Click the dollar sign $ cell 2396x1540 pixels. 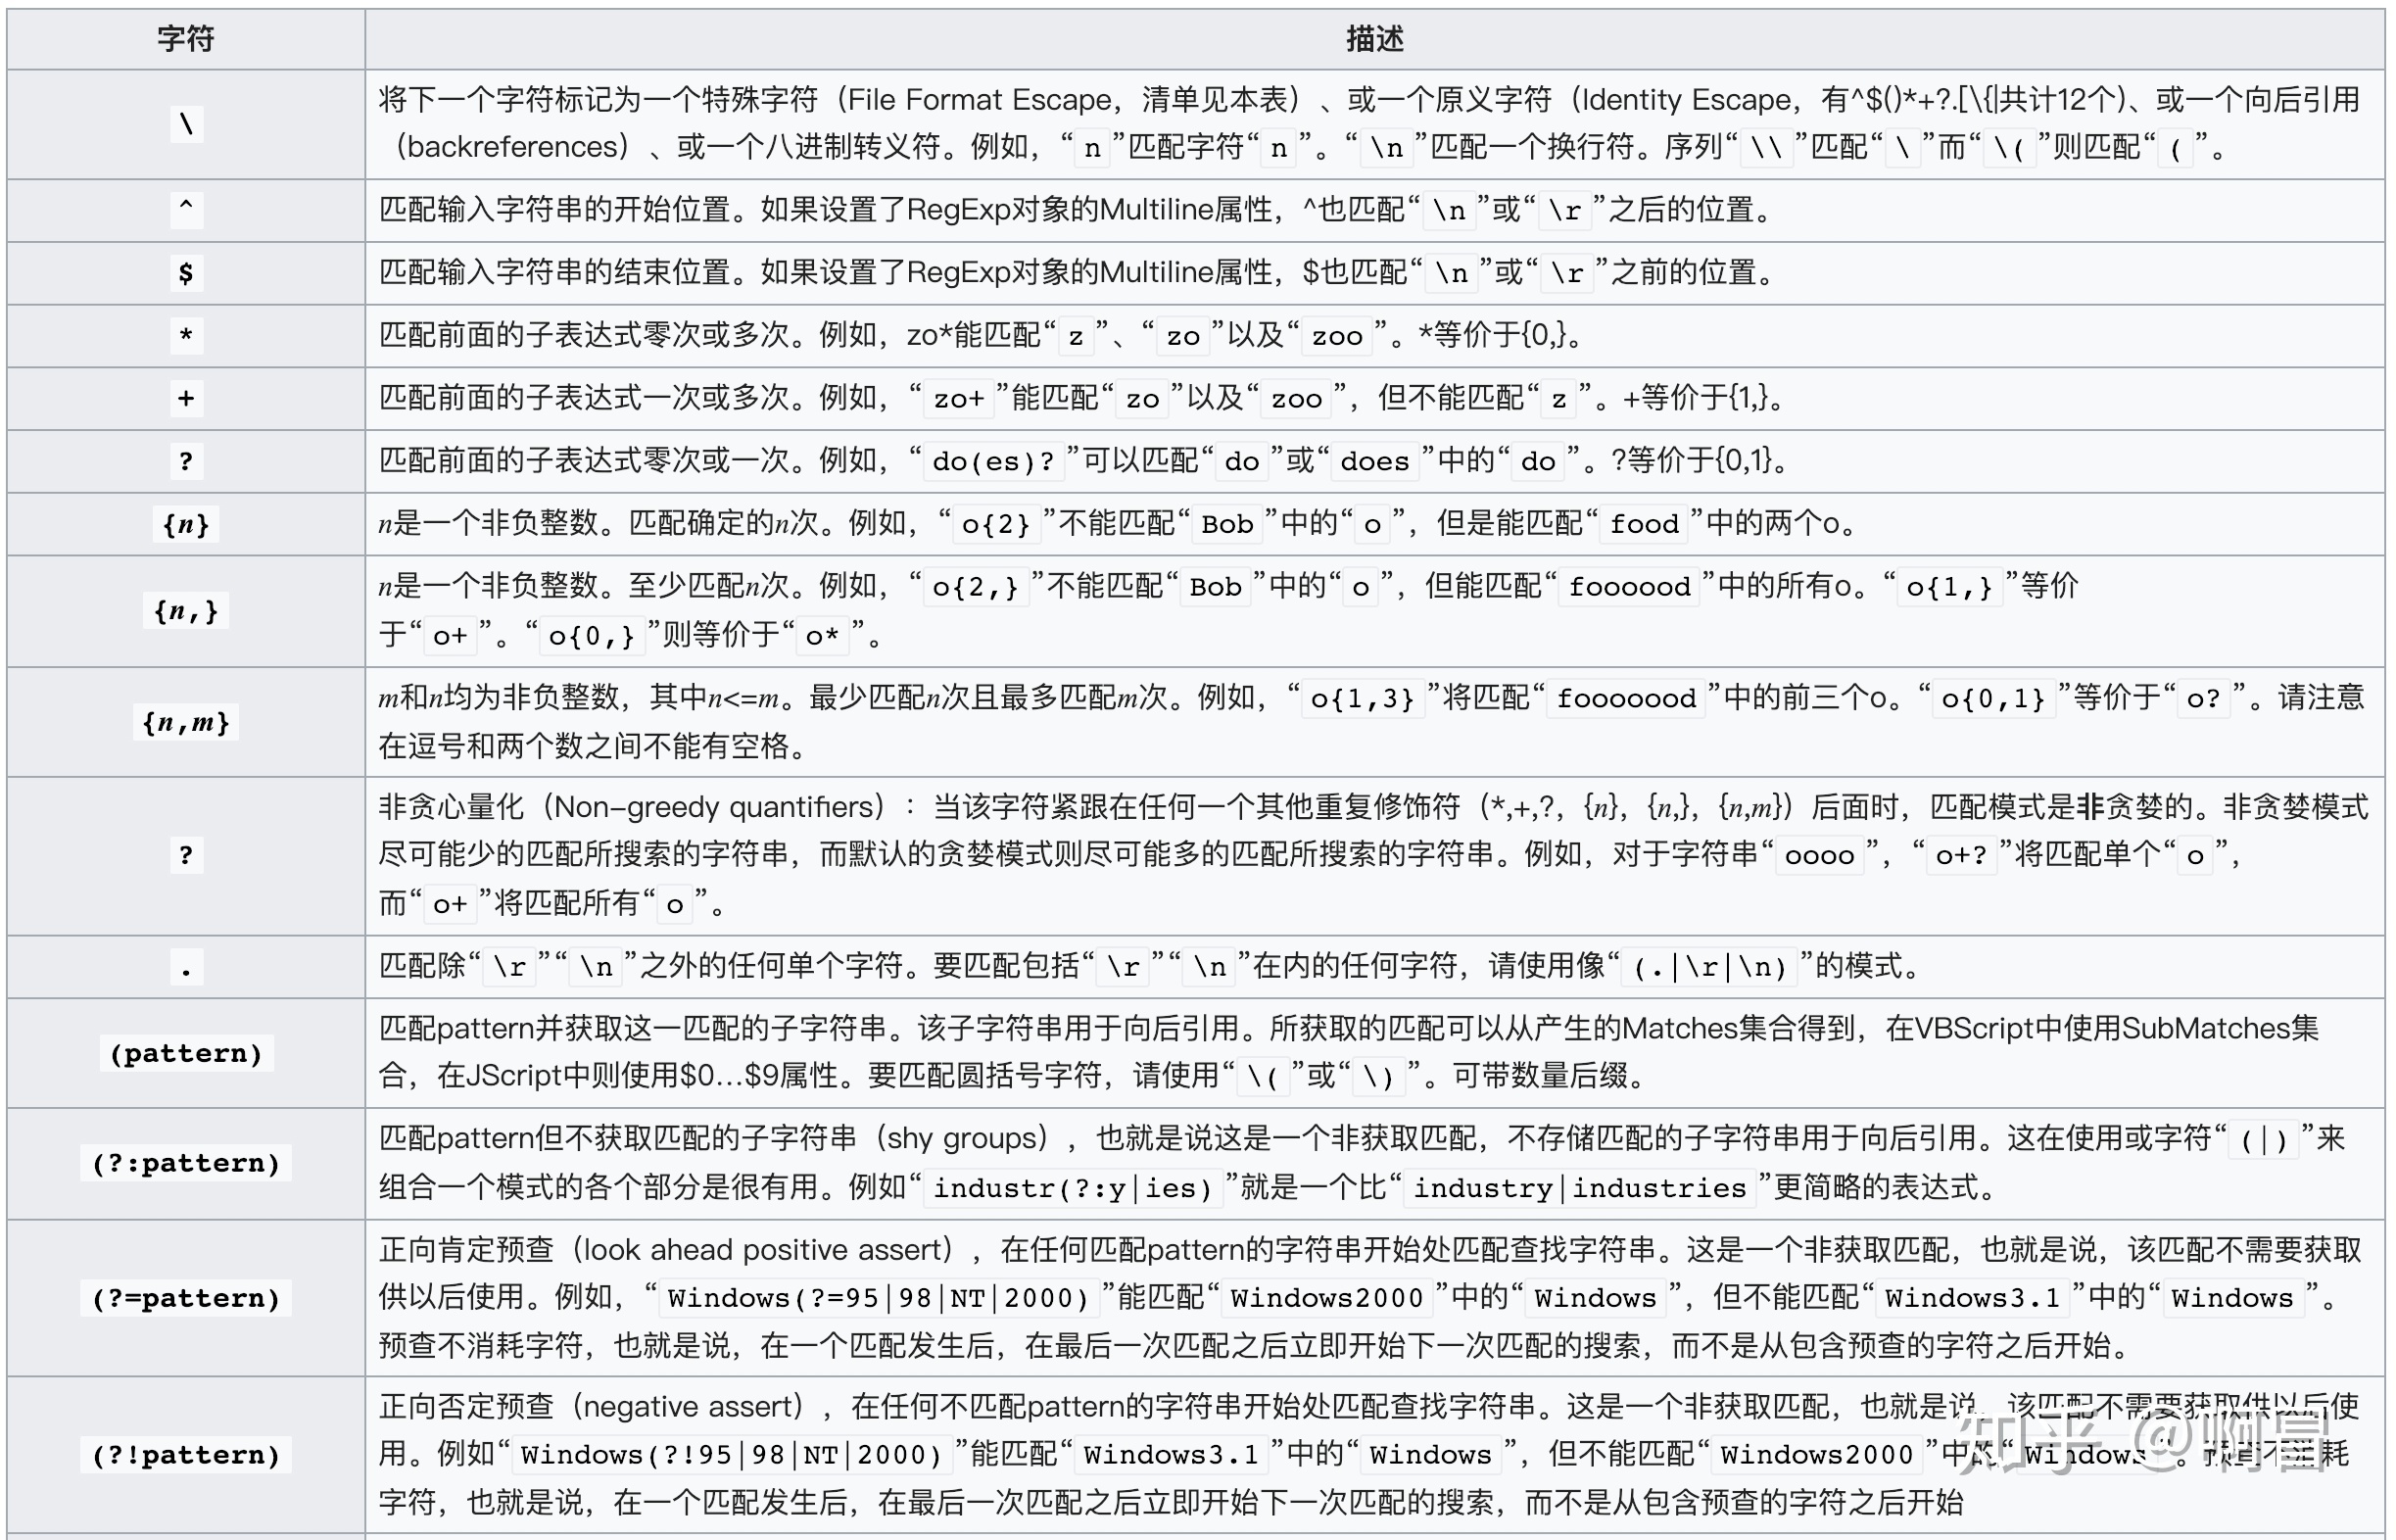(186, 272)
